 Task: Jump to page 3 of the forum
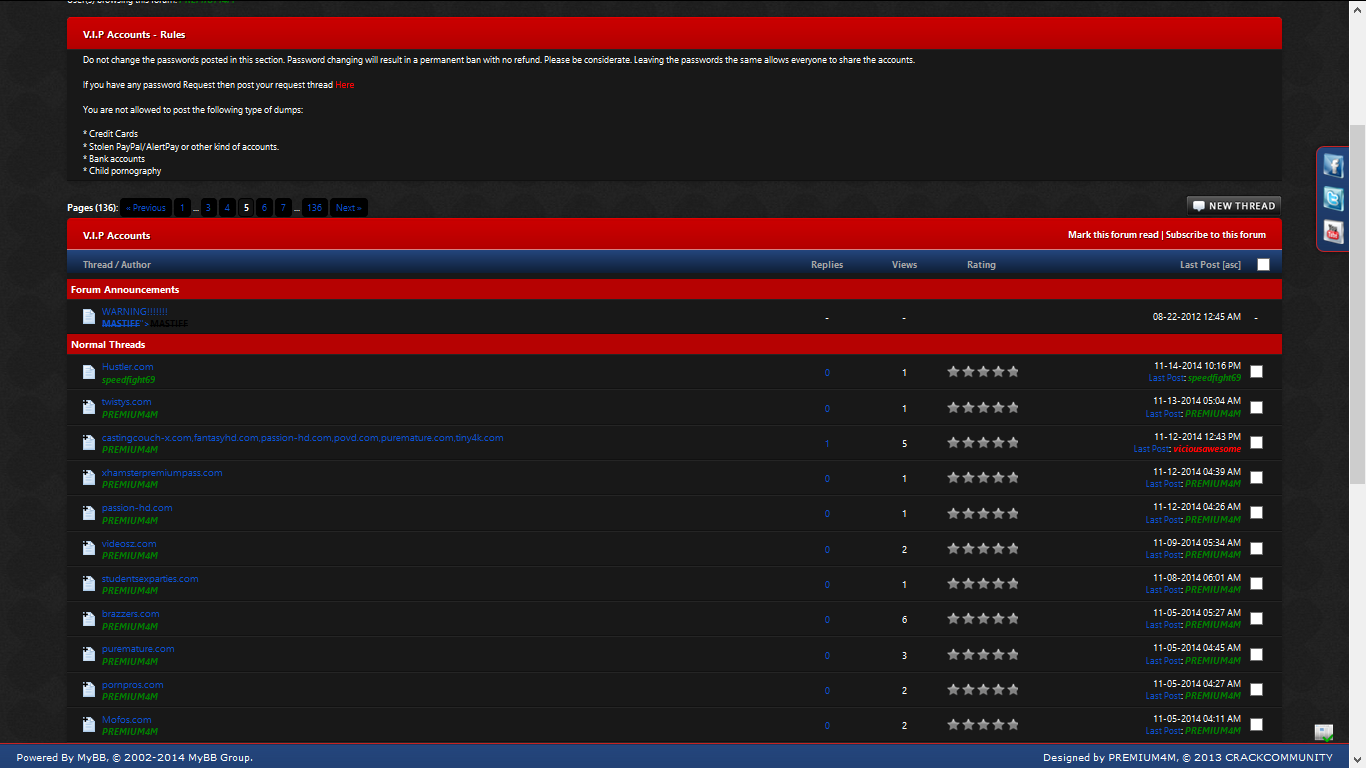pos(208,208)
